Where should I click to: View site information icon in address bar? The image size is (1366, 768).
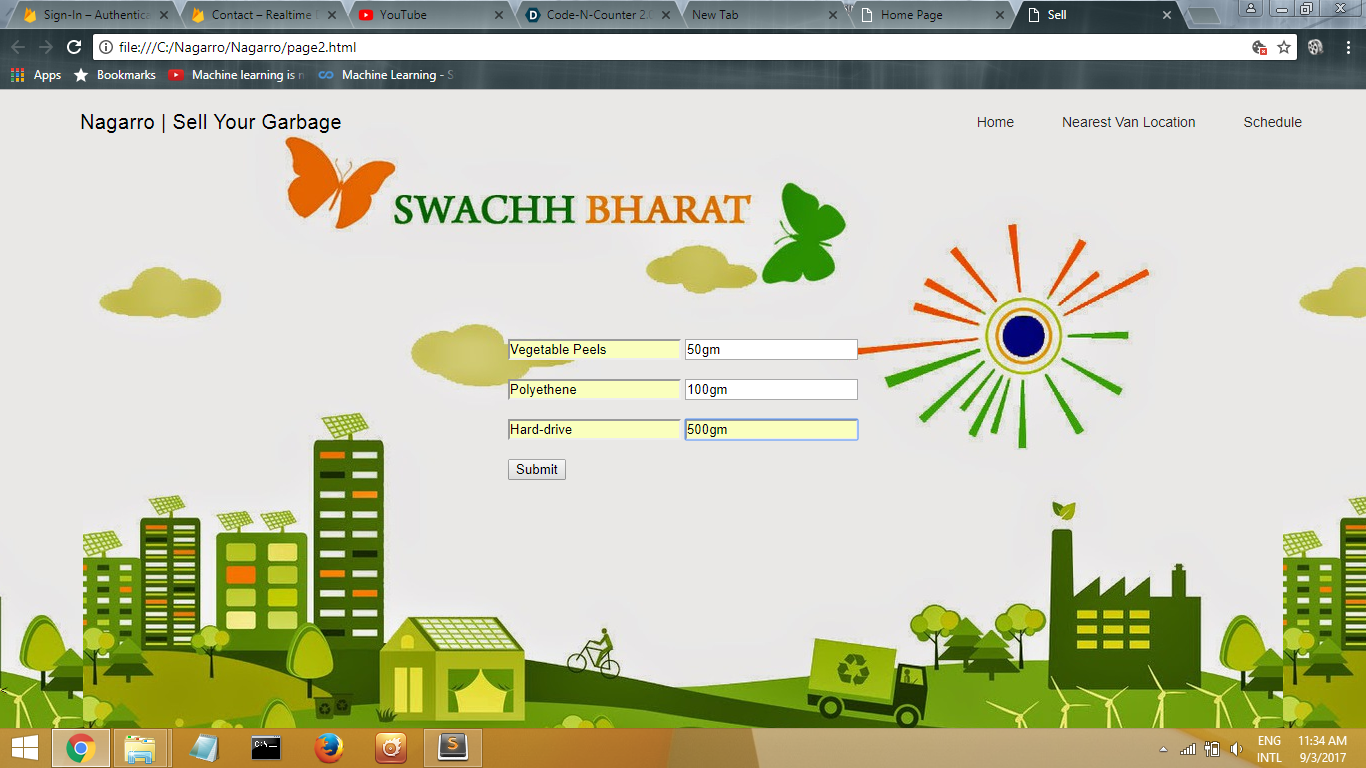click(x=107, y=47)
